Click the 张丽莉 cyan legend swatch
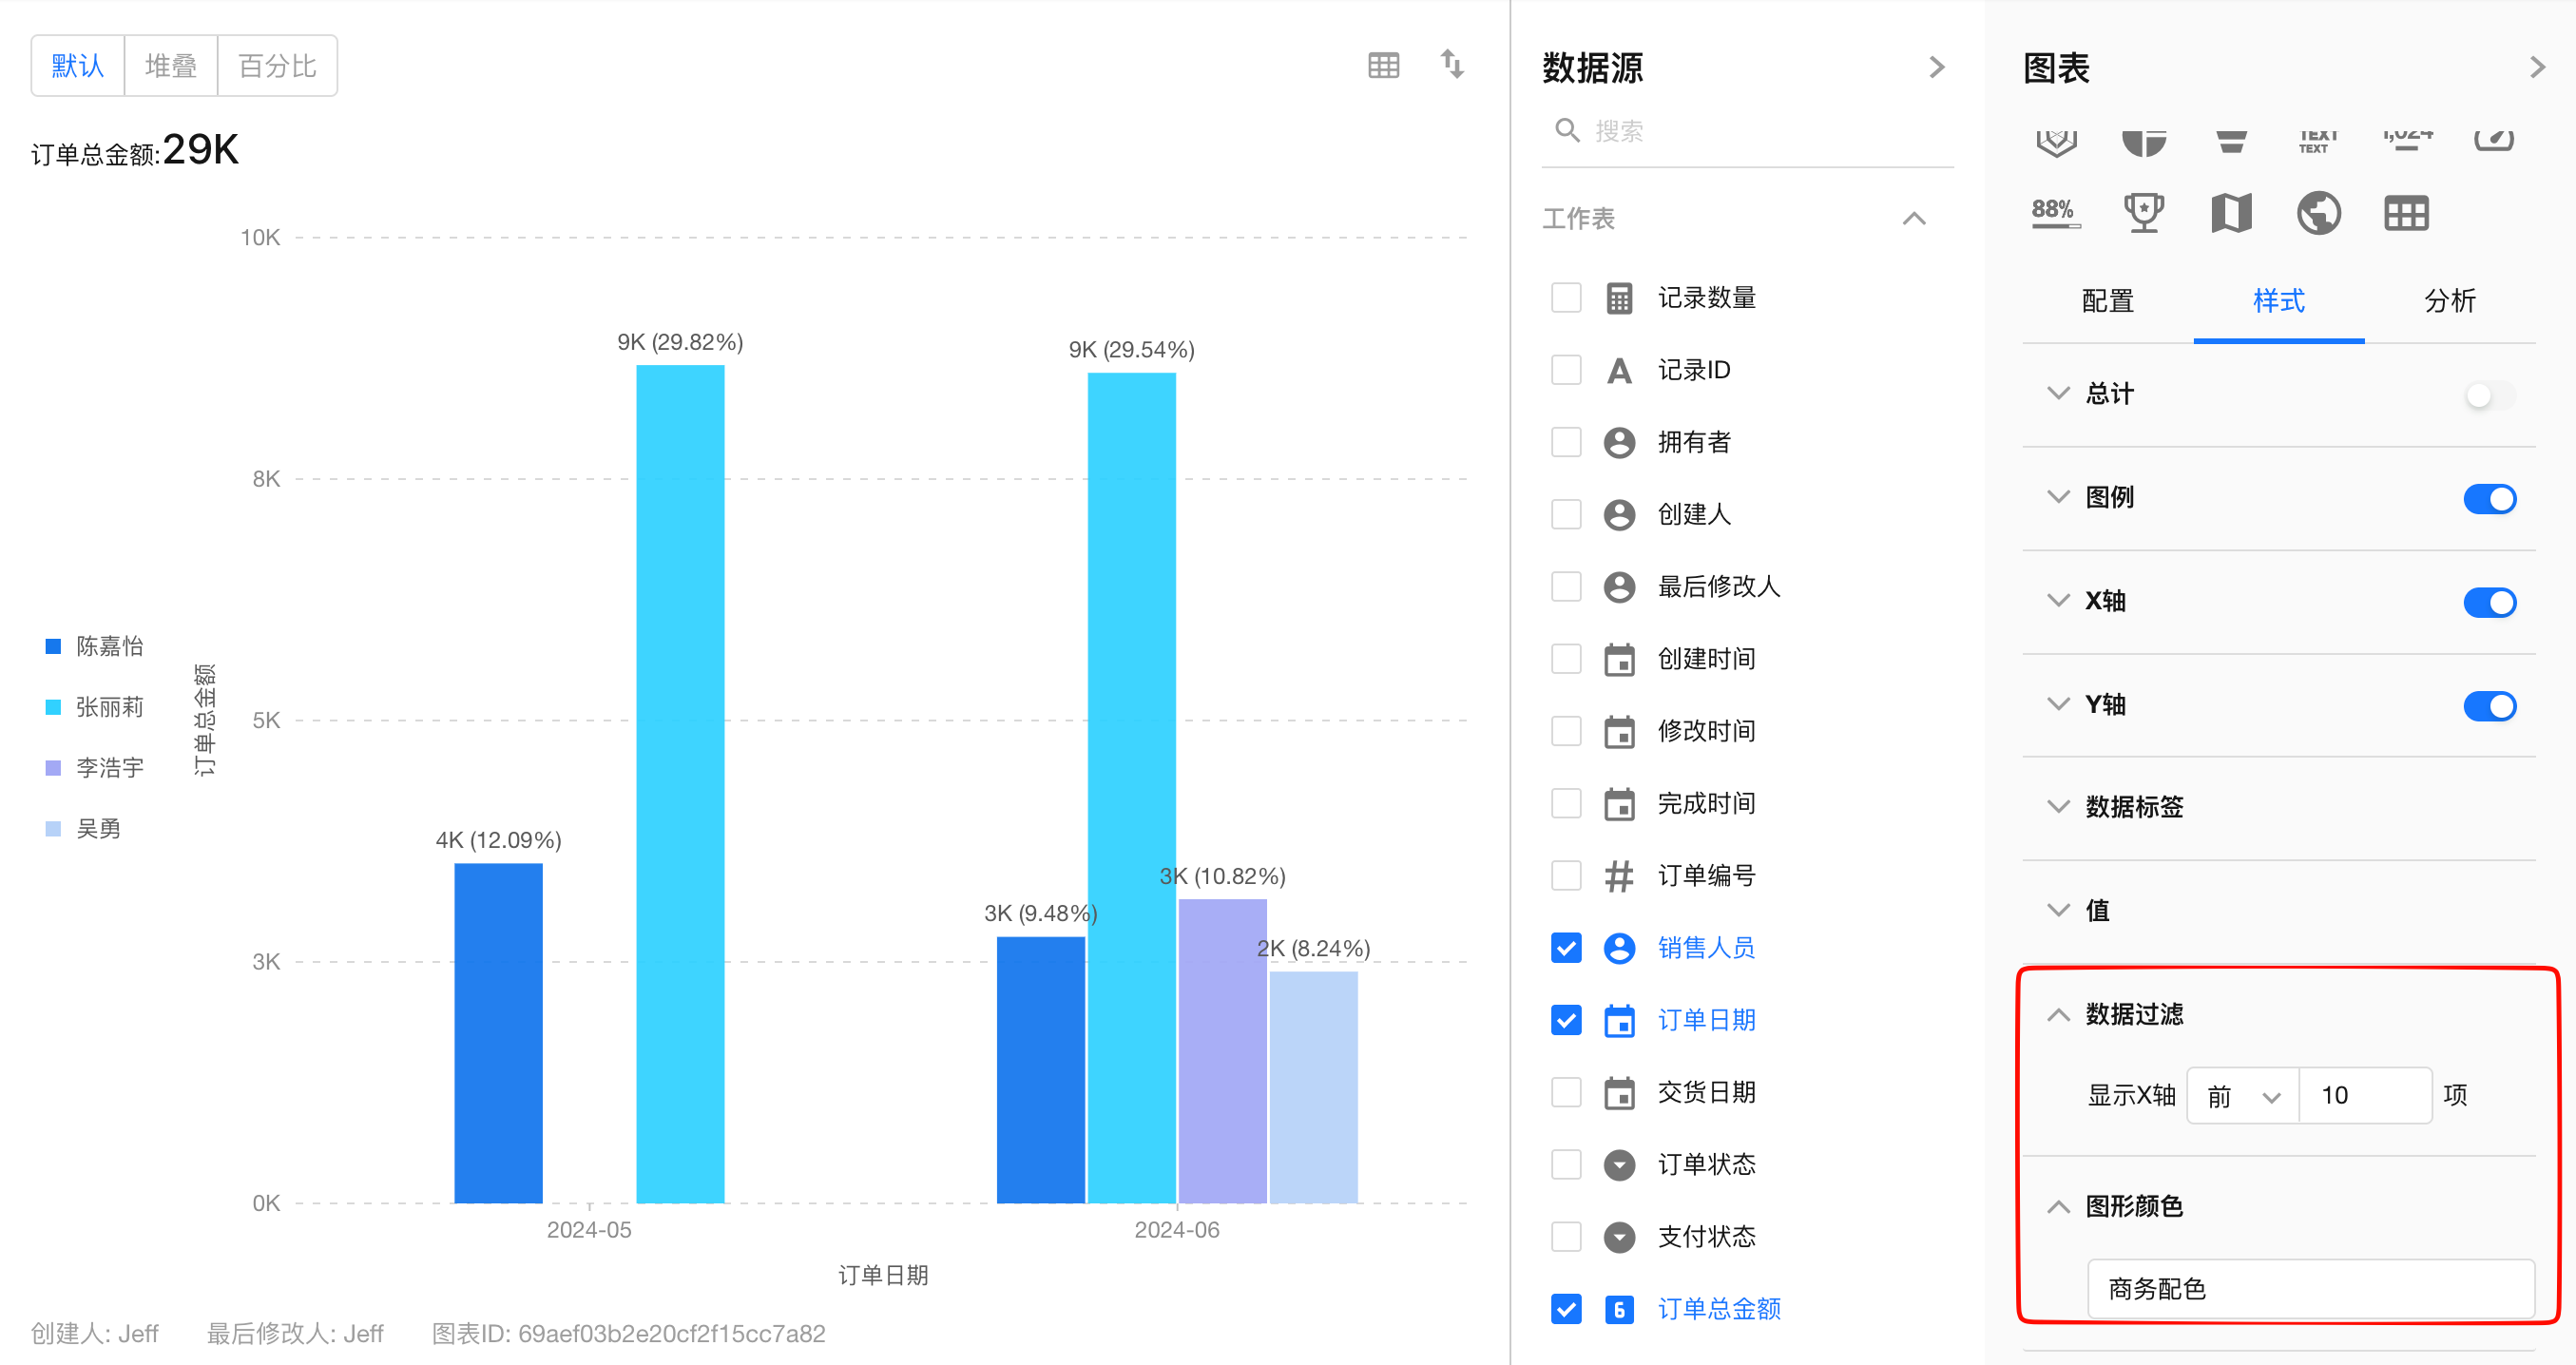This screenshot has height=1365, width=2576. [x=54, y=708]
